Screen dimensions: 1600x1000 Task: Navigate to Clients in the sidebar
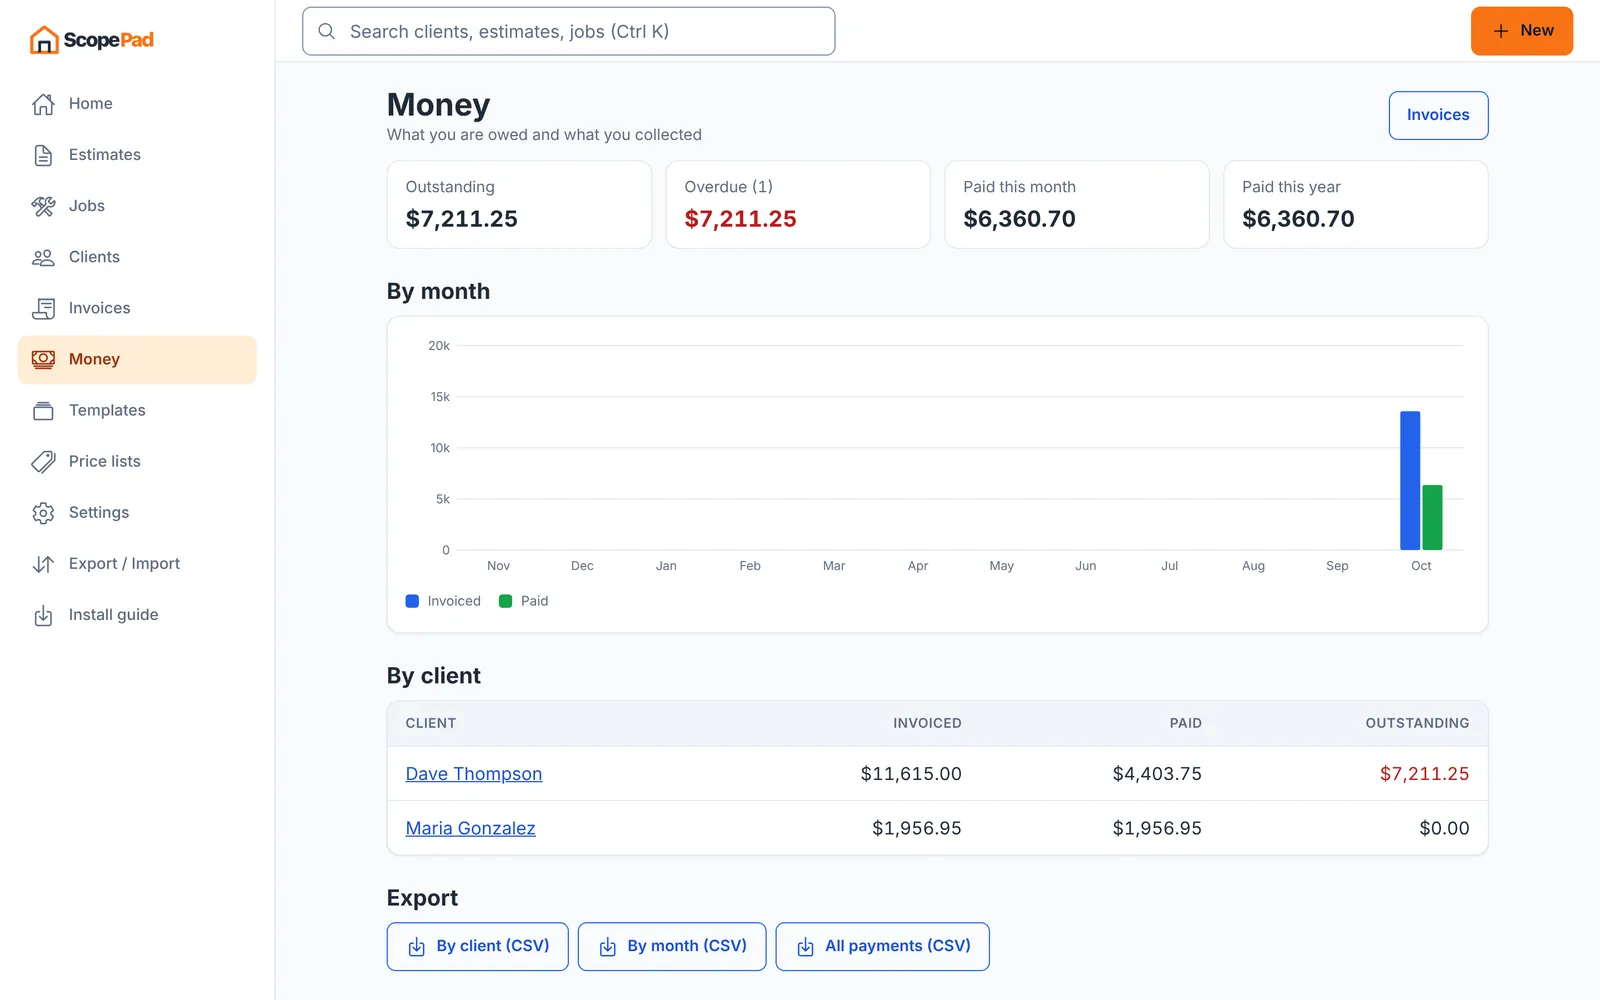[137, 257]
